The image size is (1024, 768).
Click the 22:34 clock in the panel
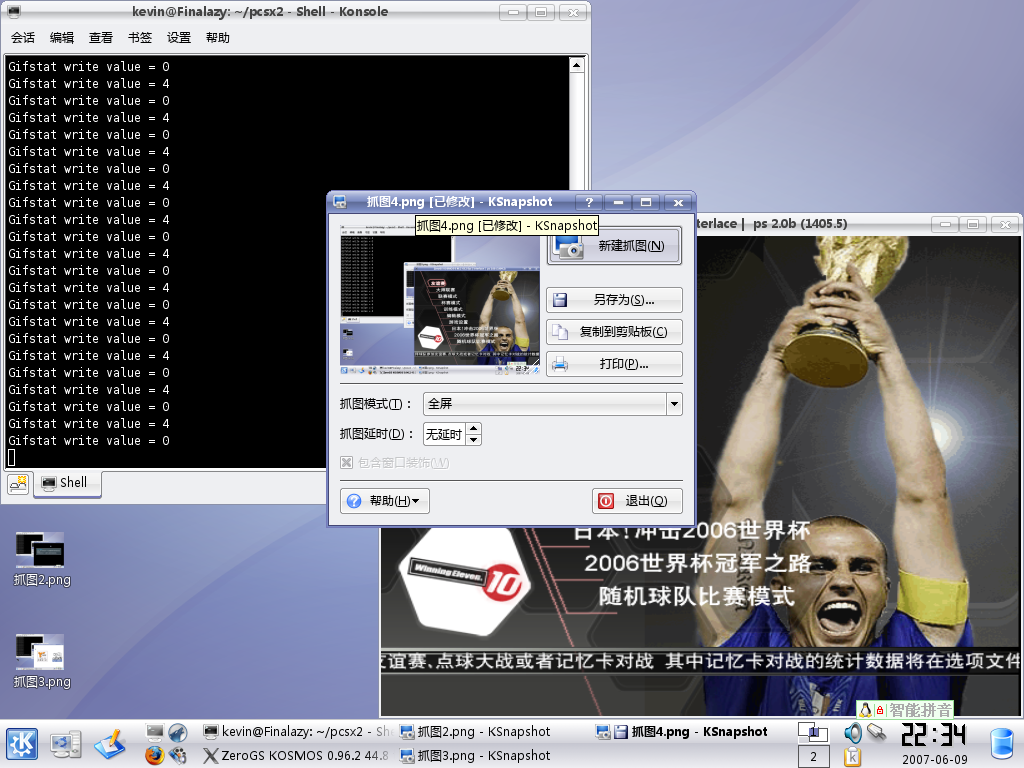(x=934, y=735)
